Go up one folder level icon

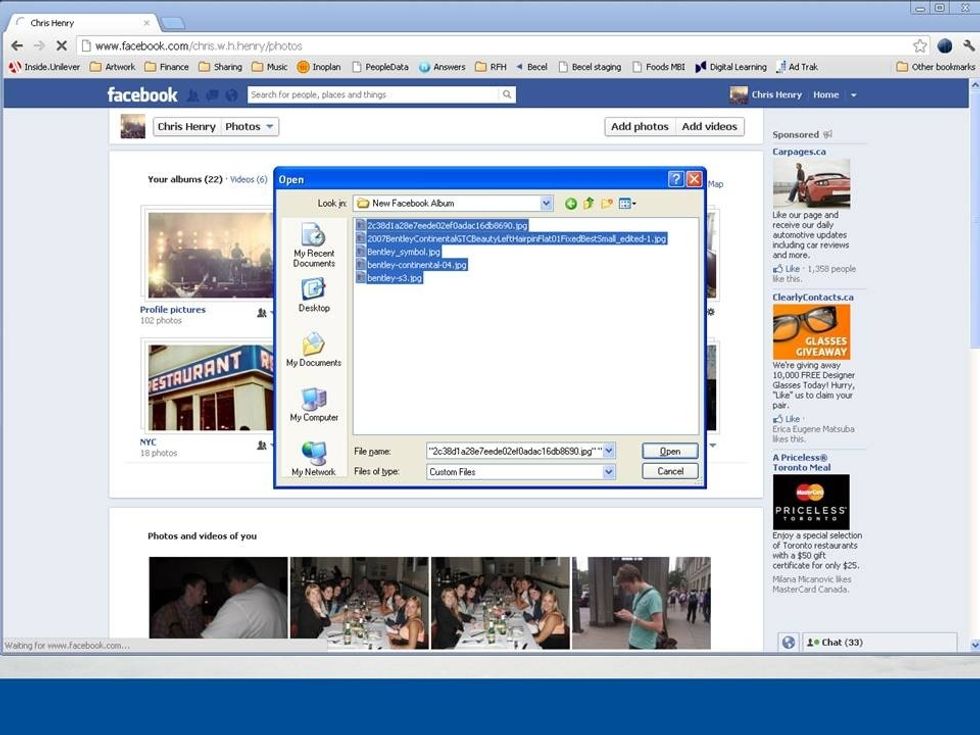[x=588, y=203]
